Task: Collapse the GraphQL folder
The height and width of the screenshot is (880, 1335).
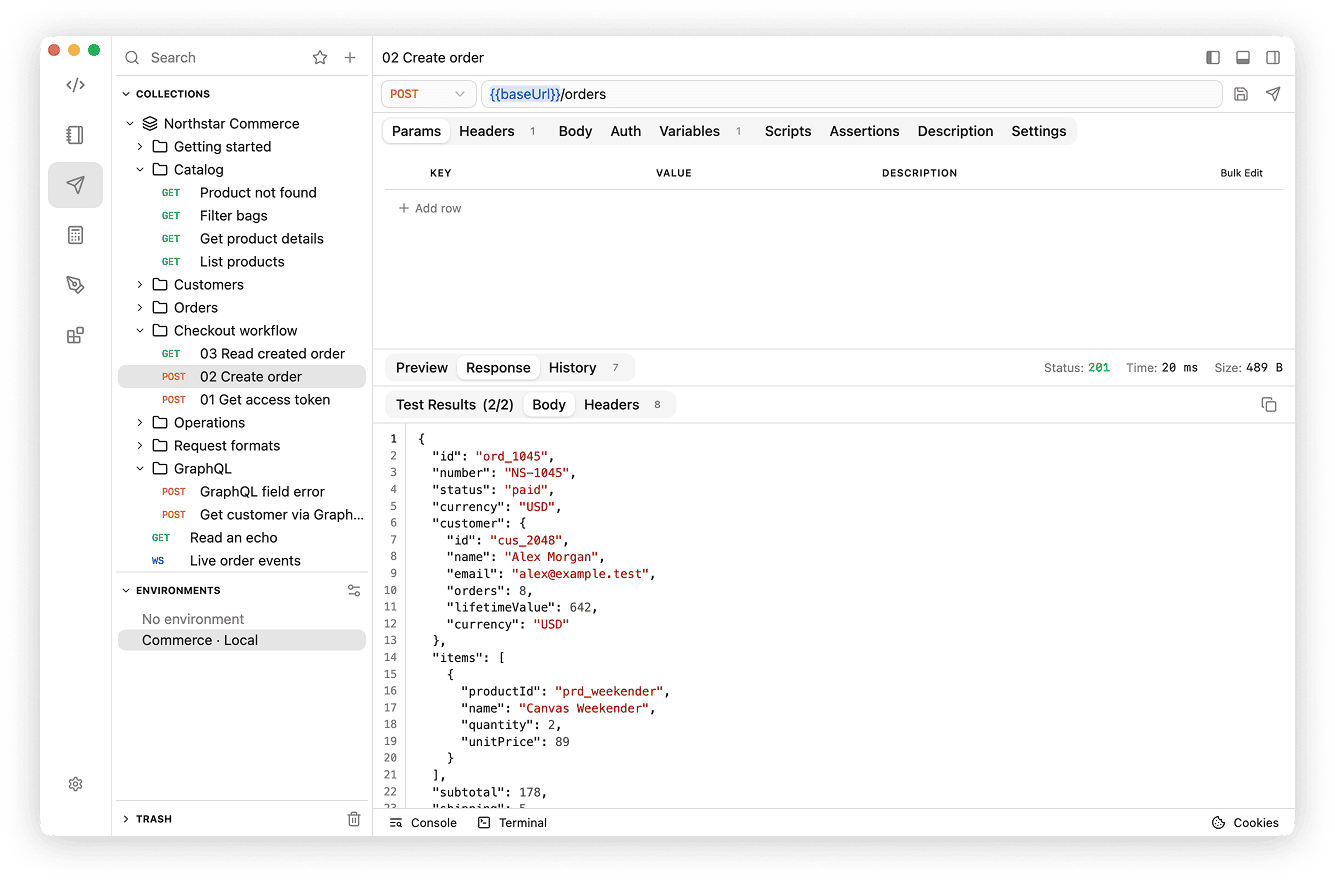Action: tap(140, 469)
